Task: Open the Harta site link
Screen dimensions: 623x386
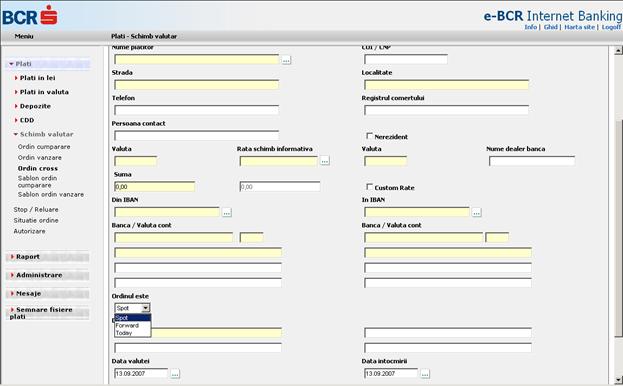Action: (580, 27)
